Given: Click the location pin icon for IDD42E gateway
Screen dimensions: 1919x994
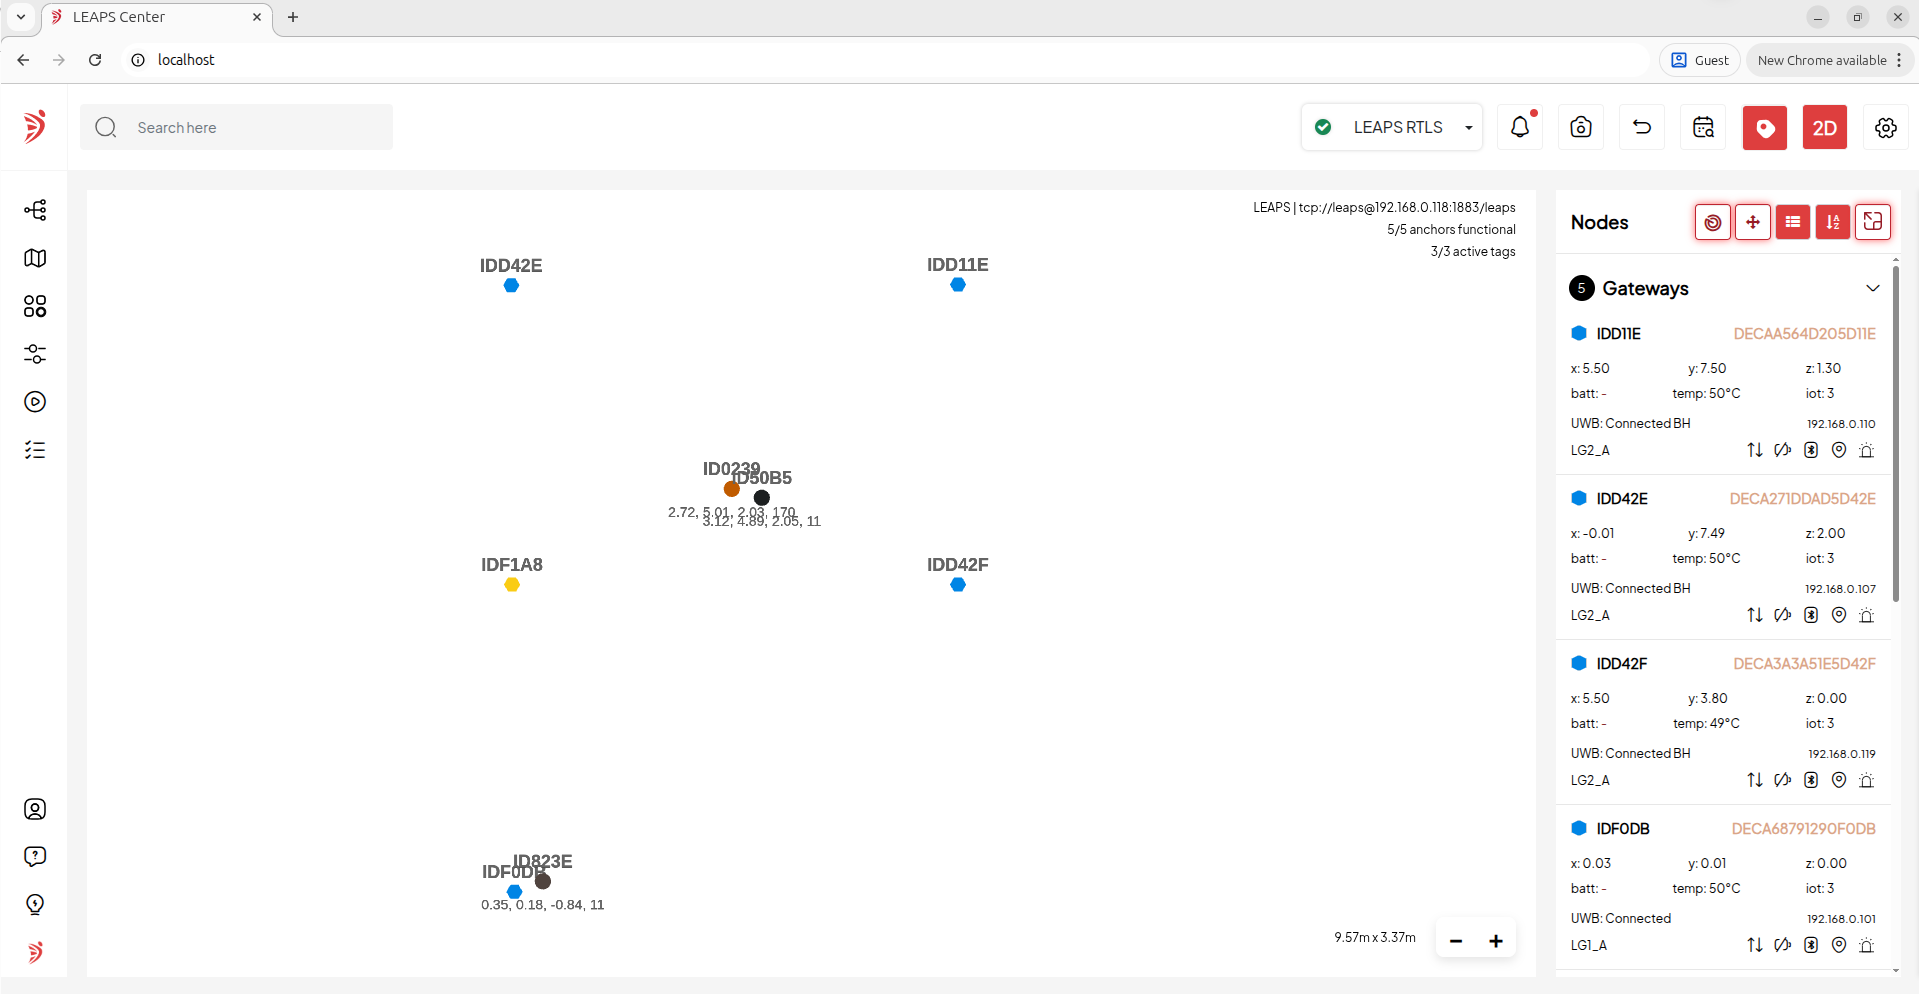Looking at the screenshot, I should (x=1839, y=615).
